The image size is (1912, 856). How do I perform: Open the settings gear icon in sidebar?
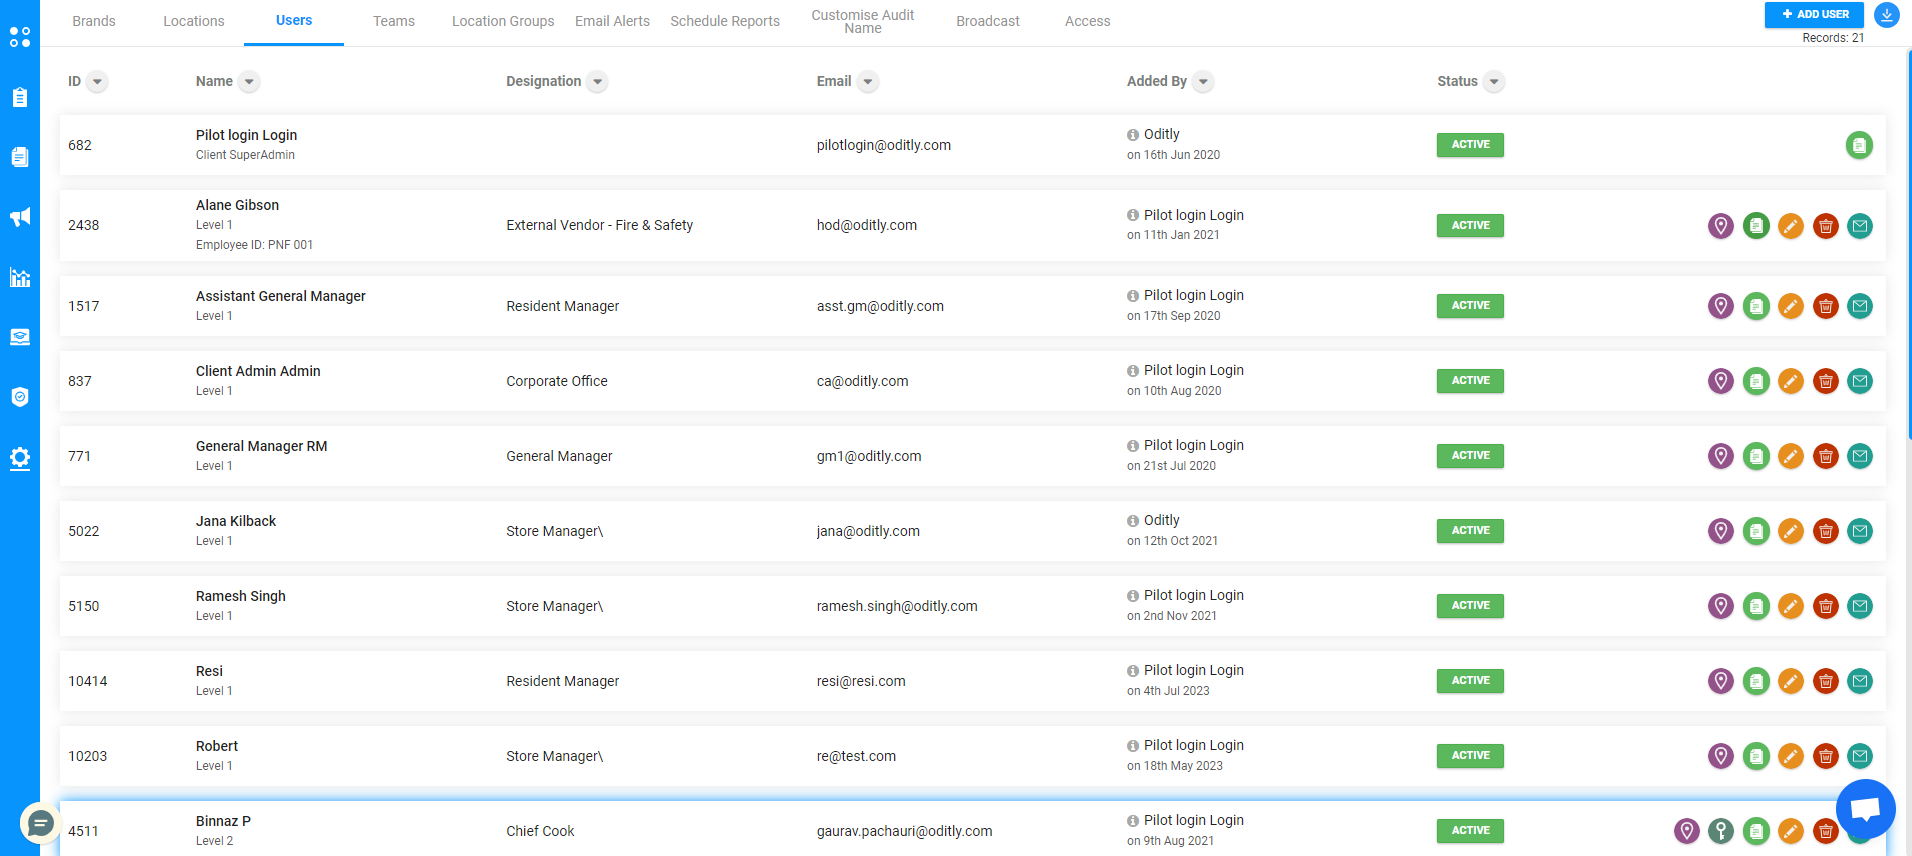pos(20,458)
